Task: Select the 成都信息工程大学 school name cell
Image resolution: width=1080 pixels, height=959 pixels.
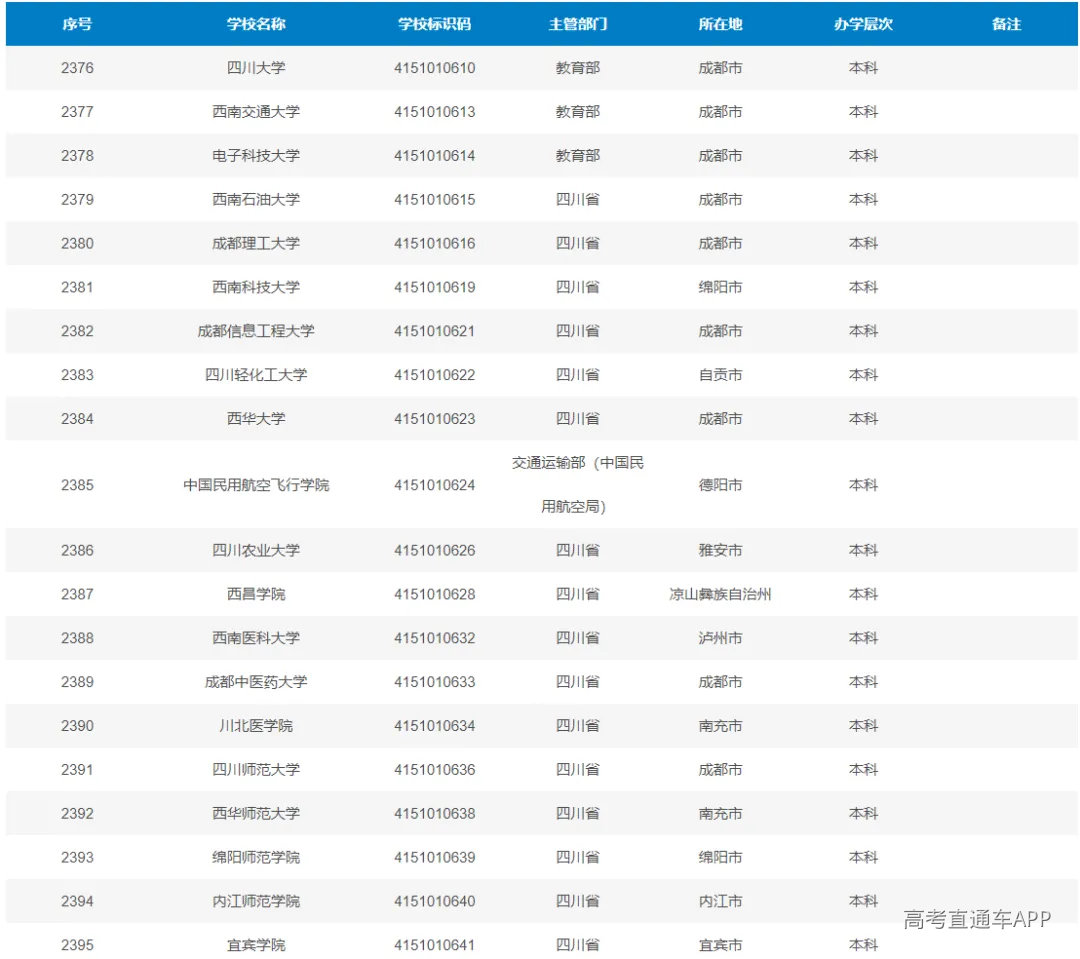Action: click(256, 331)
